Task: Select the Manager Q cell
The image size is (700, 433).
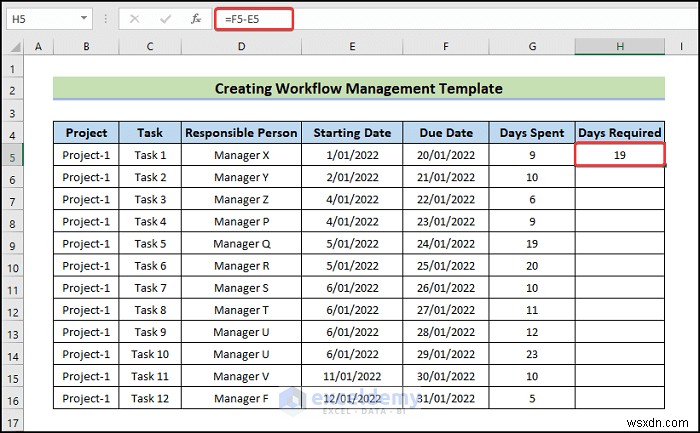Action: click(x=242, y=244)
